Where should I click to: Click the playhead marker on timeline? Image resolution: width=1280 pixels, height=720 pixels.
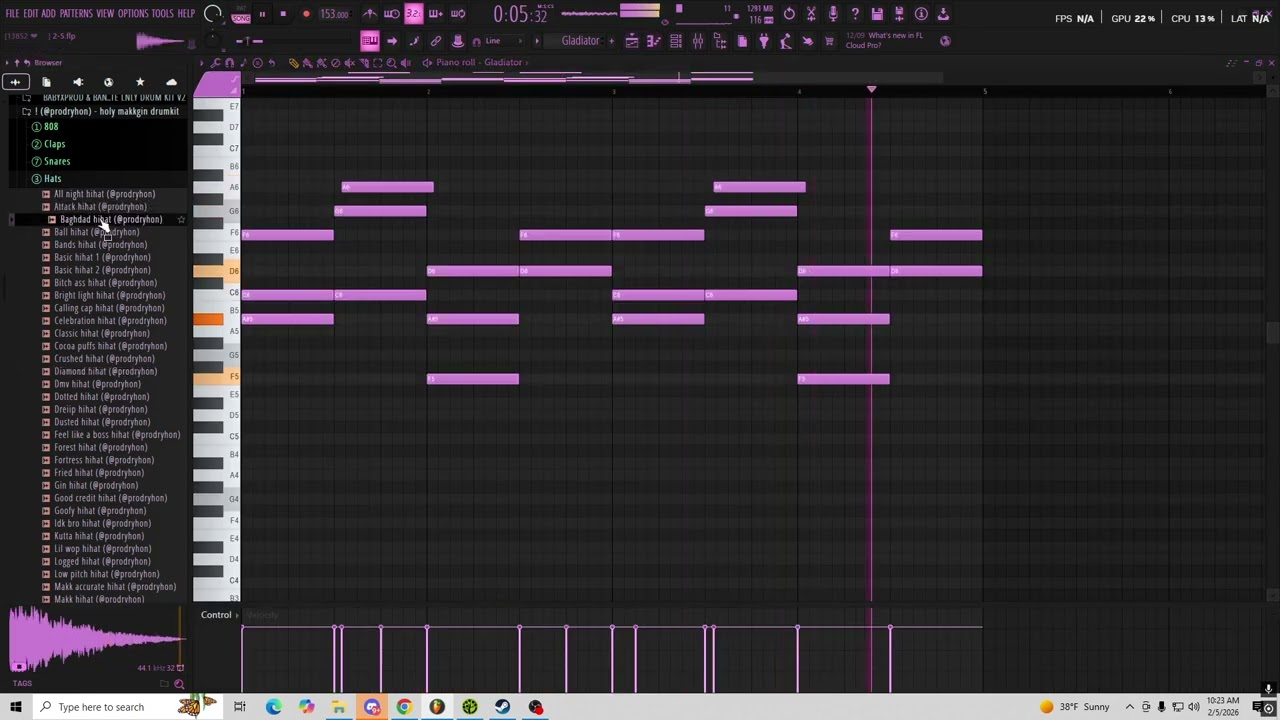871,90
